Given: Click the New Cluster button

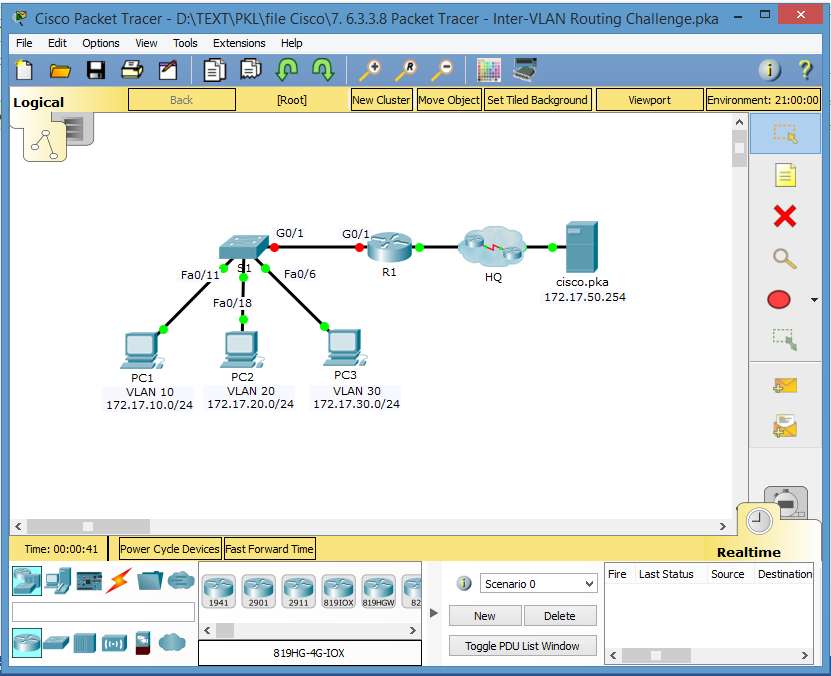Looking at the screenshot, I should [382, 100].
